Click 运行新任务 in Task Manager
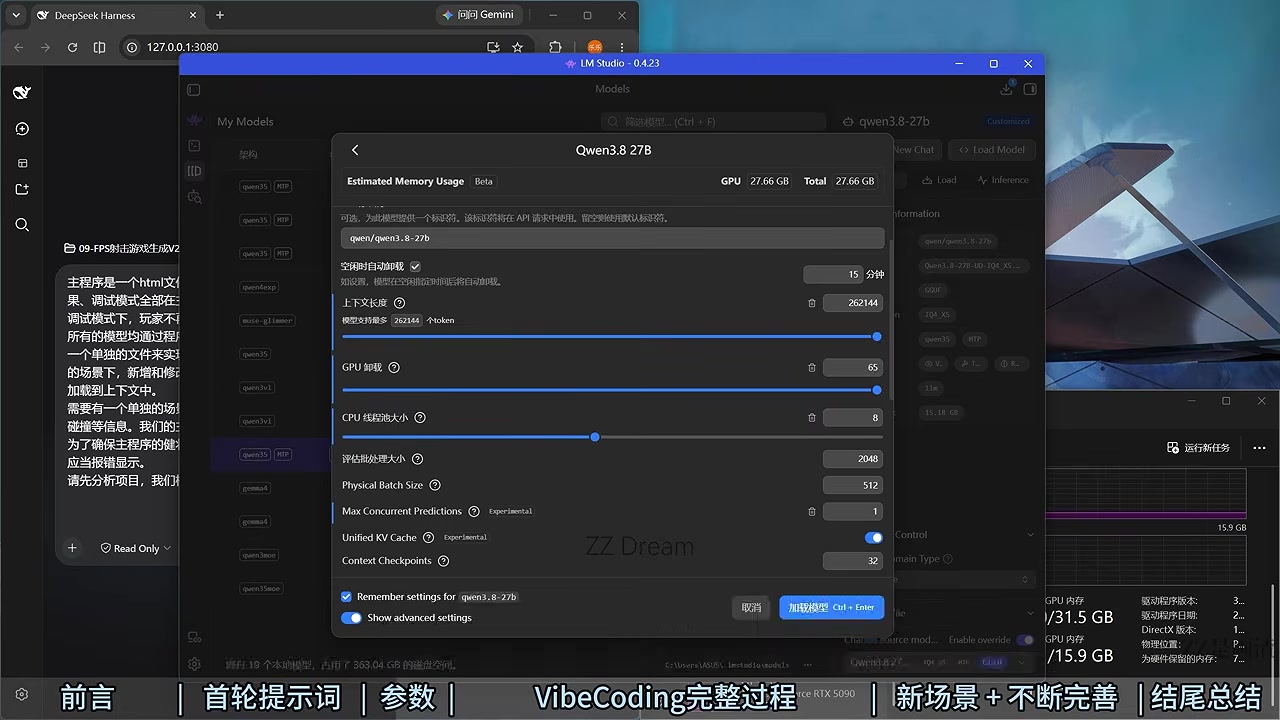The image size is (1280, 720). [1198, 447]
